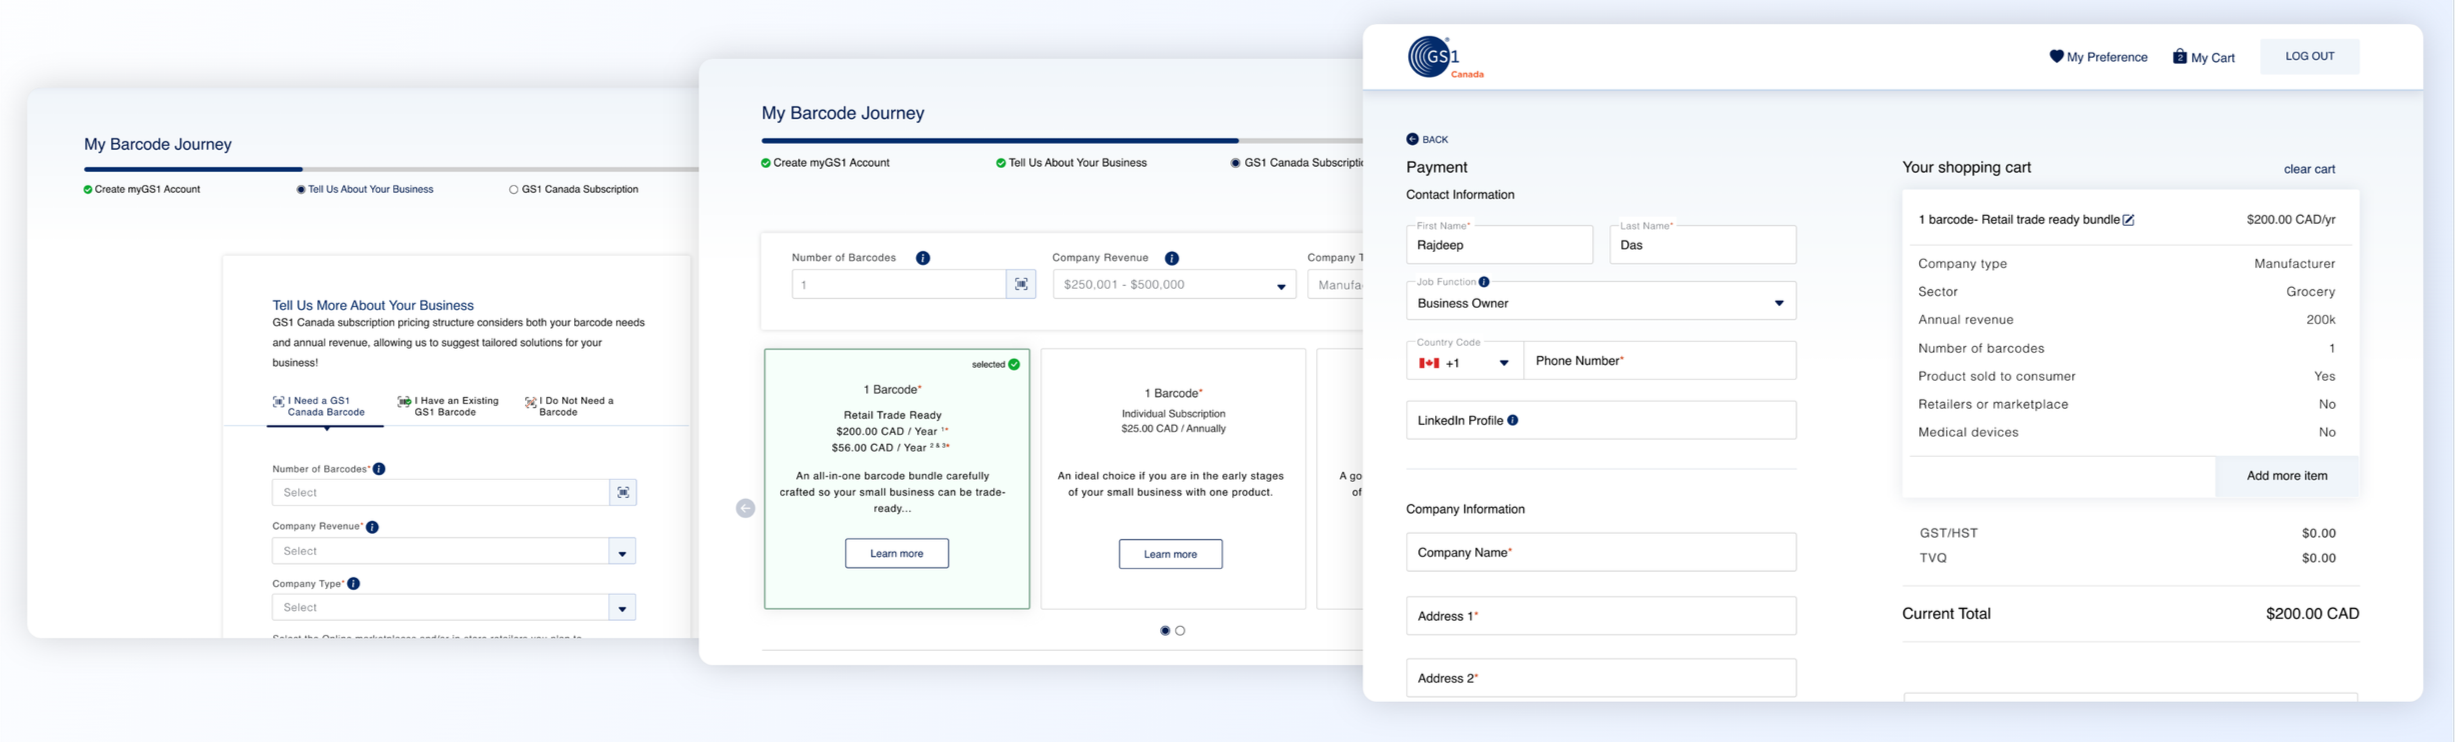Click the LinkedIn Profile field
The height and width of the screenshot is (742, 2455).
pyautogui.click(x=1601, y=420)
